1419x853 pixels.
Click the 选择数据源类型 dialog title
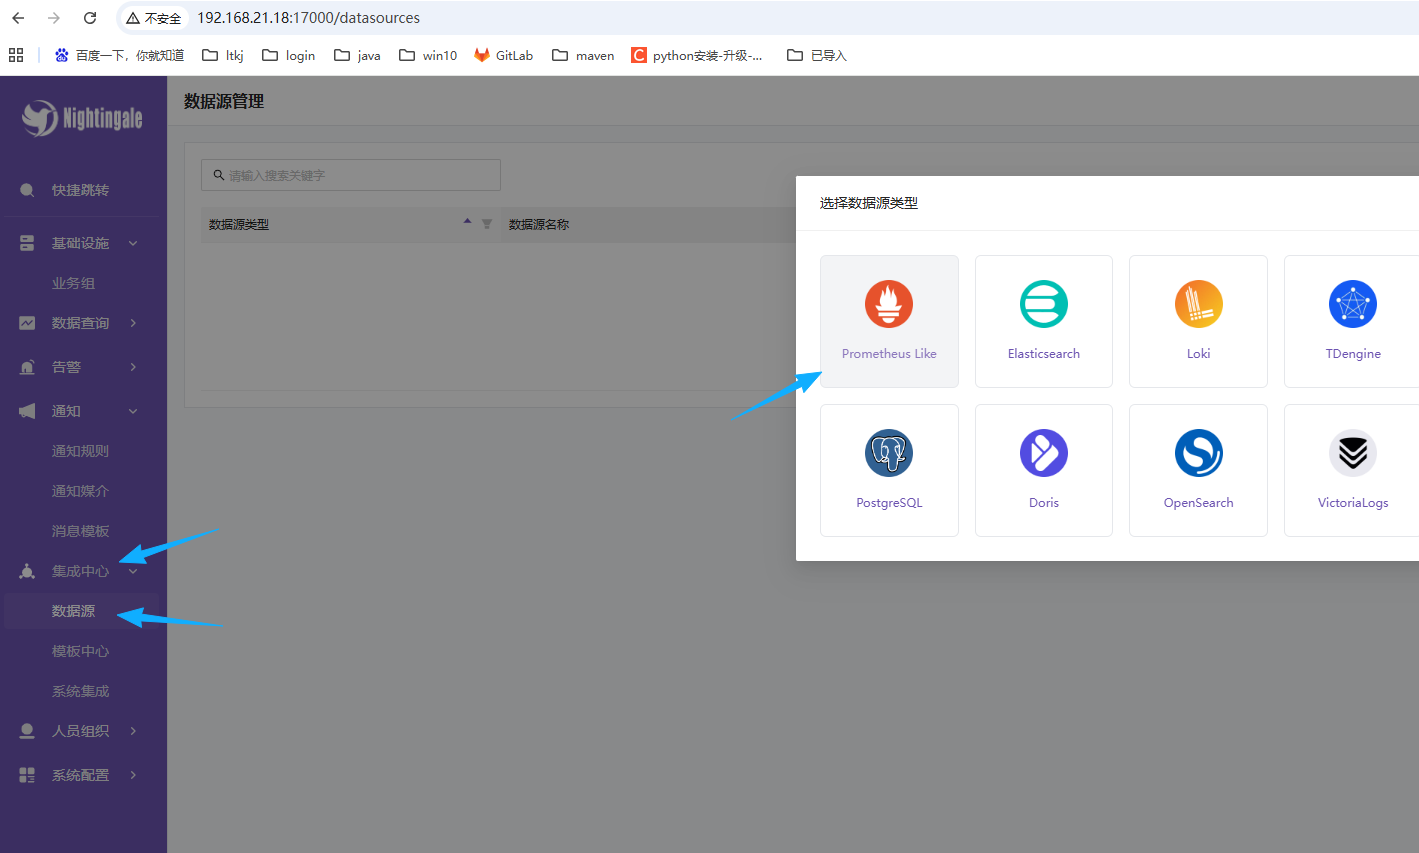[x=869, y=203]
